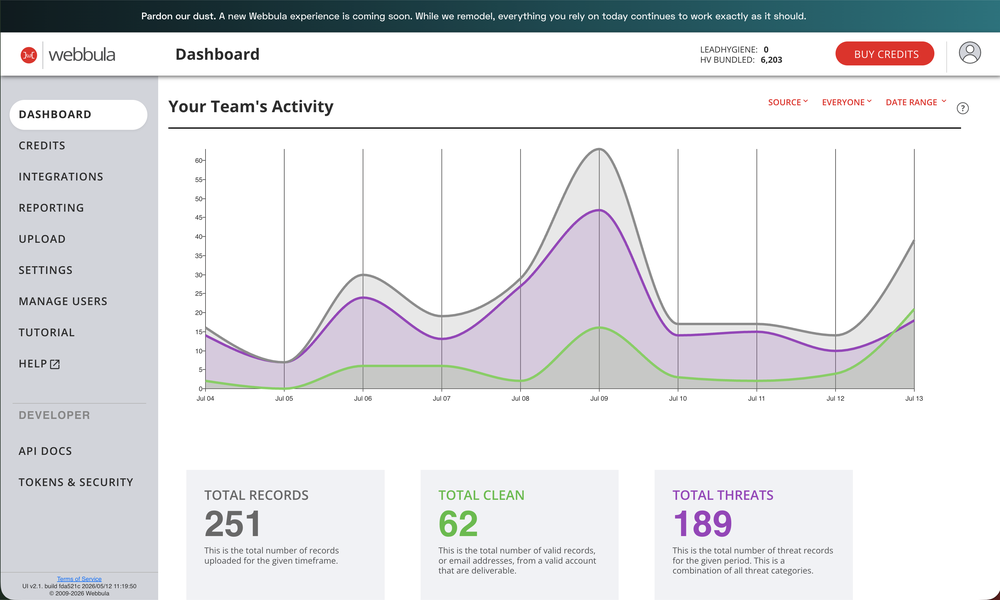Click the Jul 13 axis label
Screen dimensions: 1000x600
tap(914, 399)
